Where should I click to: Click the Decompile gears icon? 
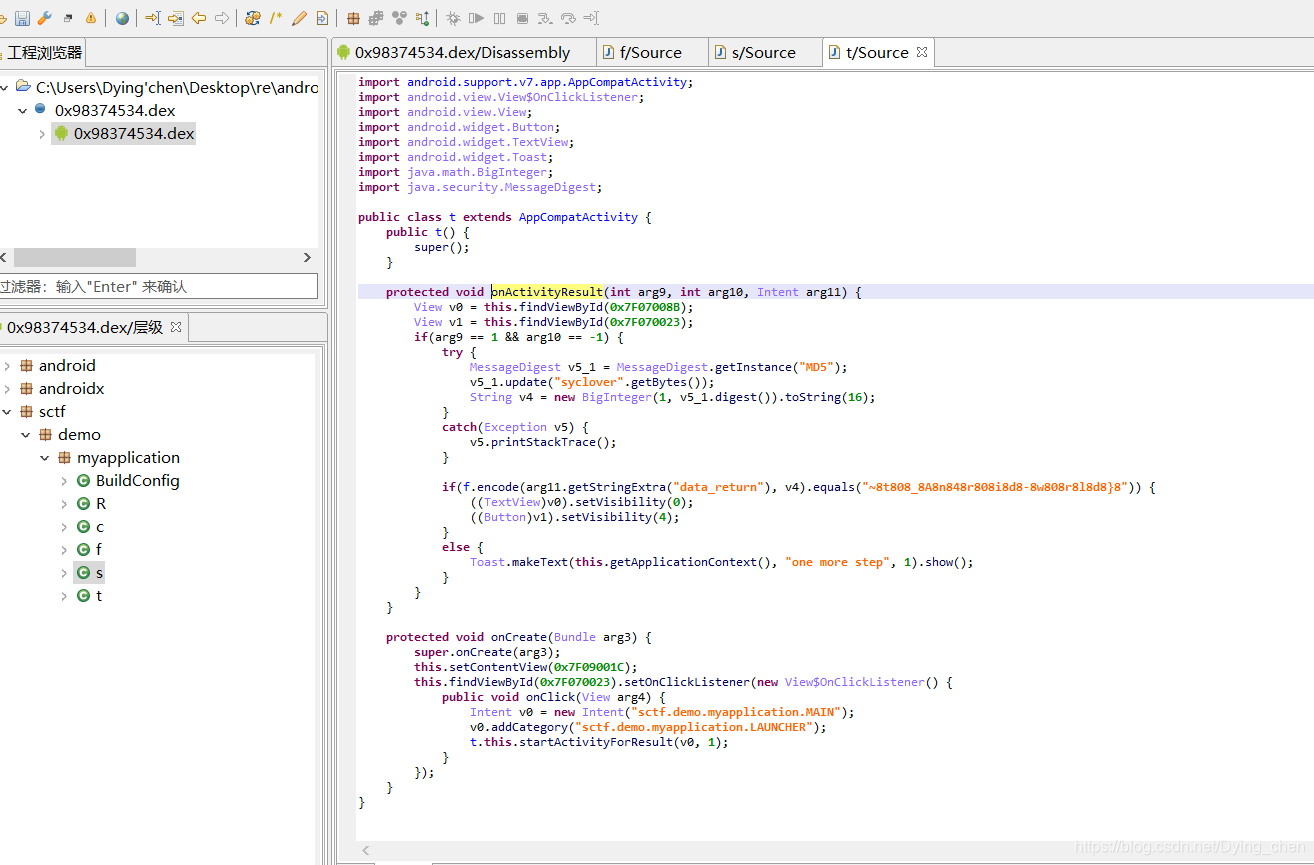point(253,18)
